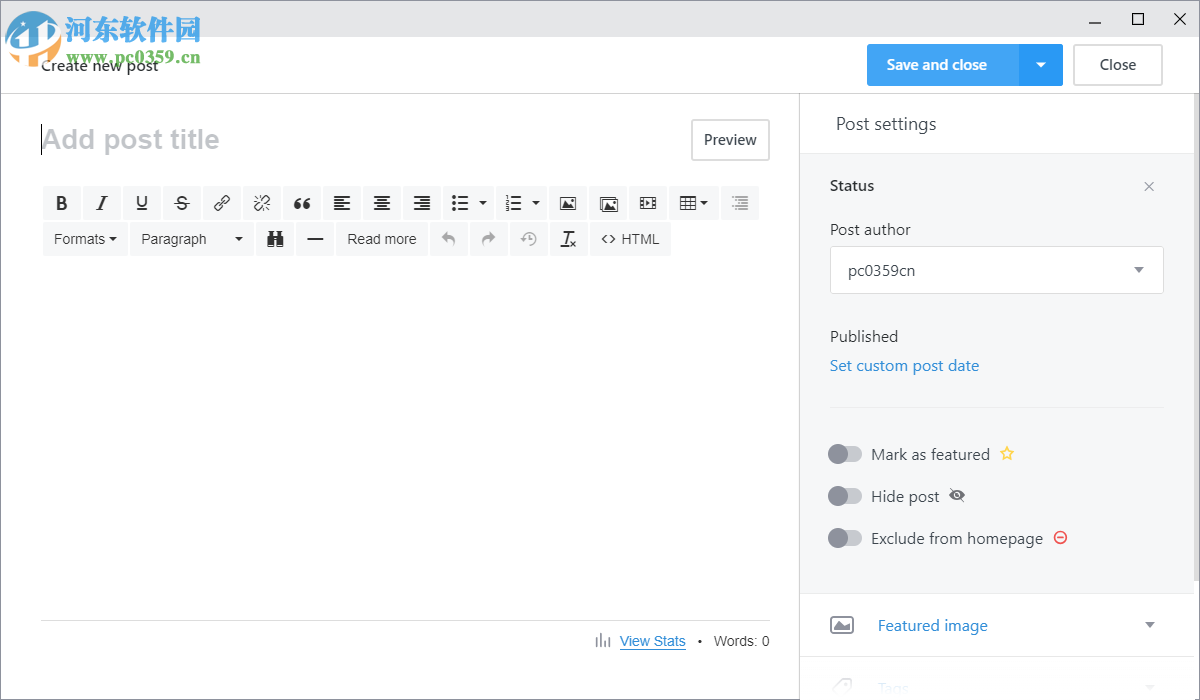Toggle Exclude from homepage
The image size is (1200, 700).
(x=845, y=538)
